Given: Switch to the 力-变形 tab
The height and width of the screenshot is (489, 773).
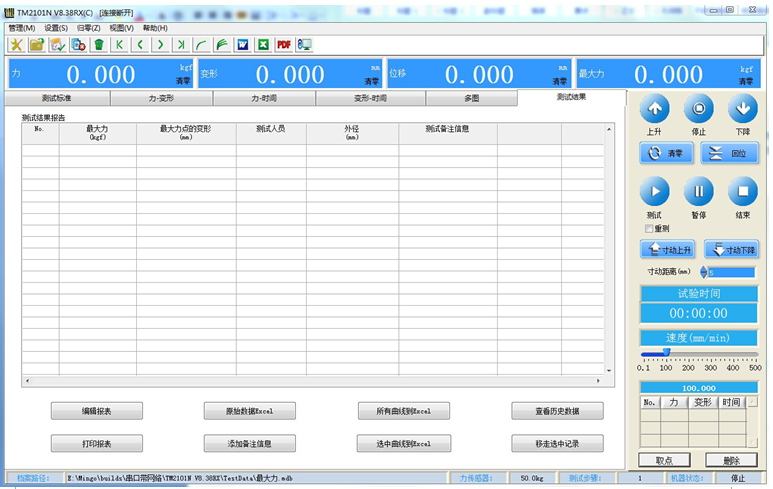Looking at the screenshot, I should tap(161, 98).
